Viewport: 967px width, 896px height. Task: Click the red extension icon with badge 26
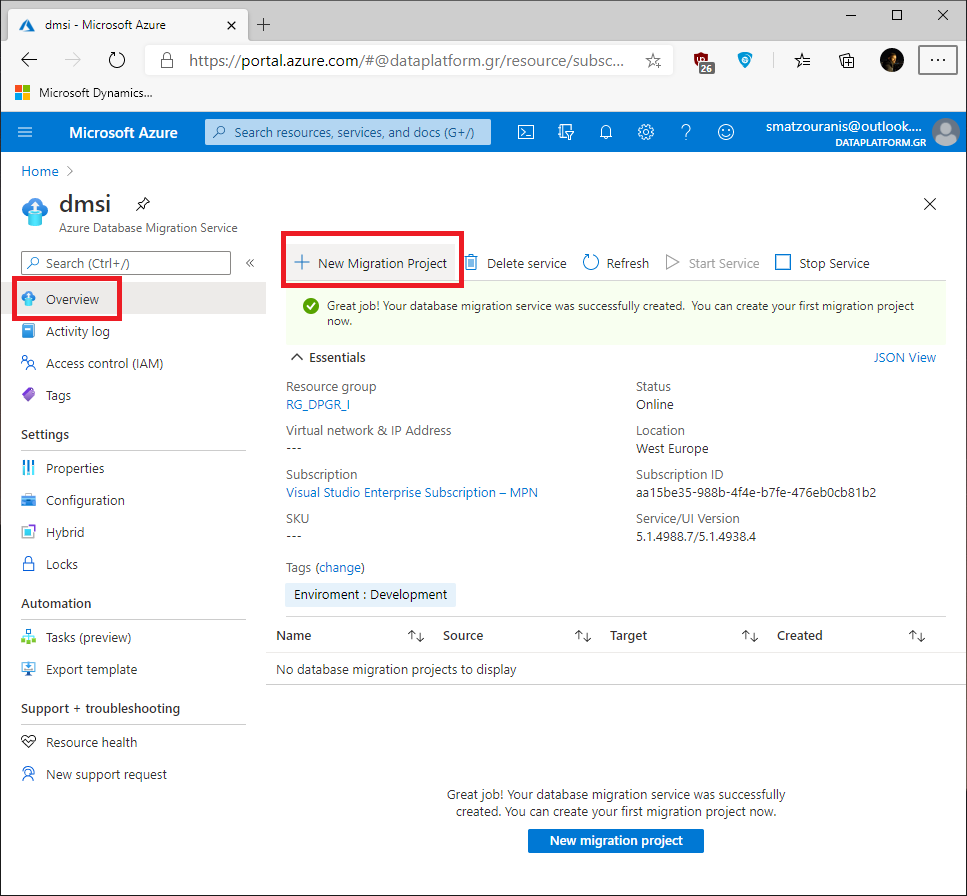[x=703, y=62]
